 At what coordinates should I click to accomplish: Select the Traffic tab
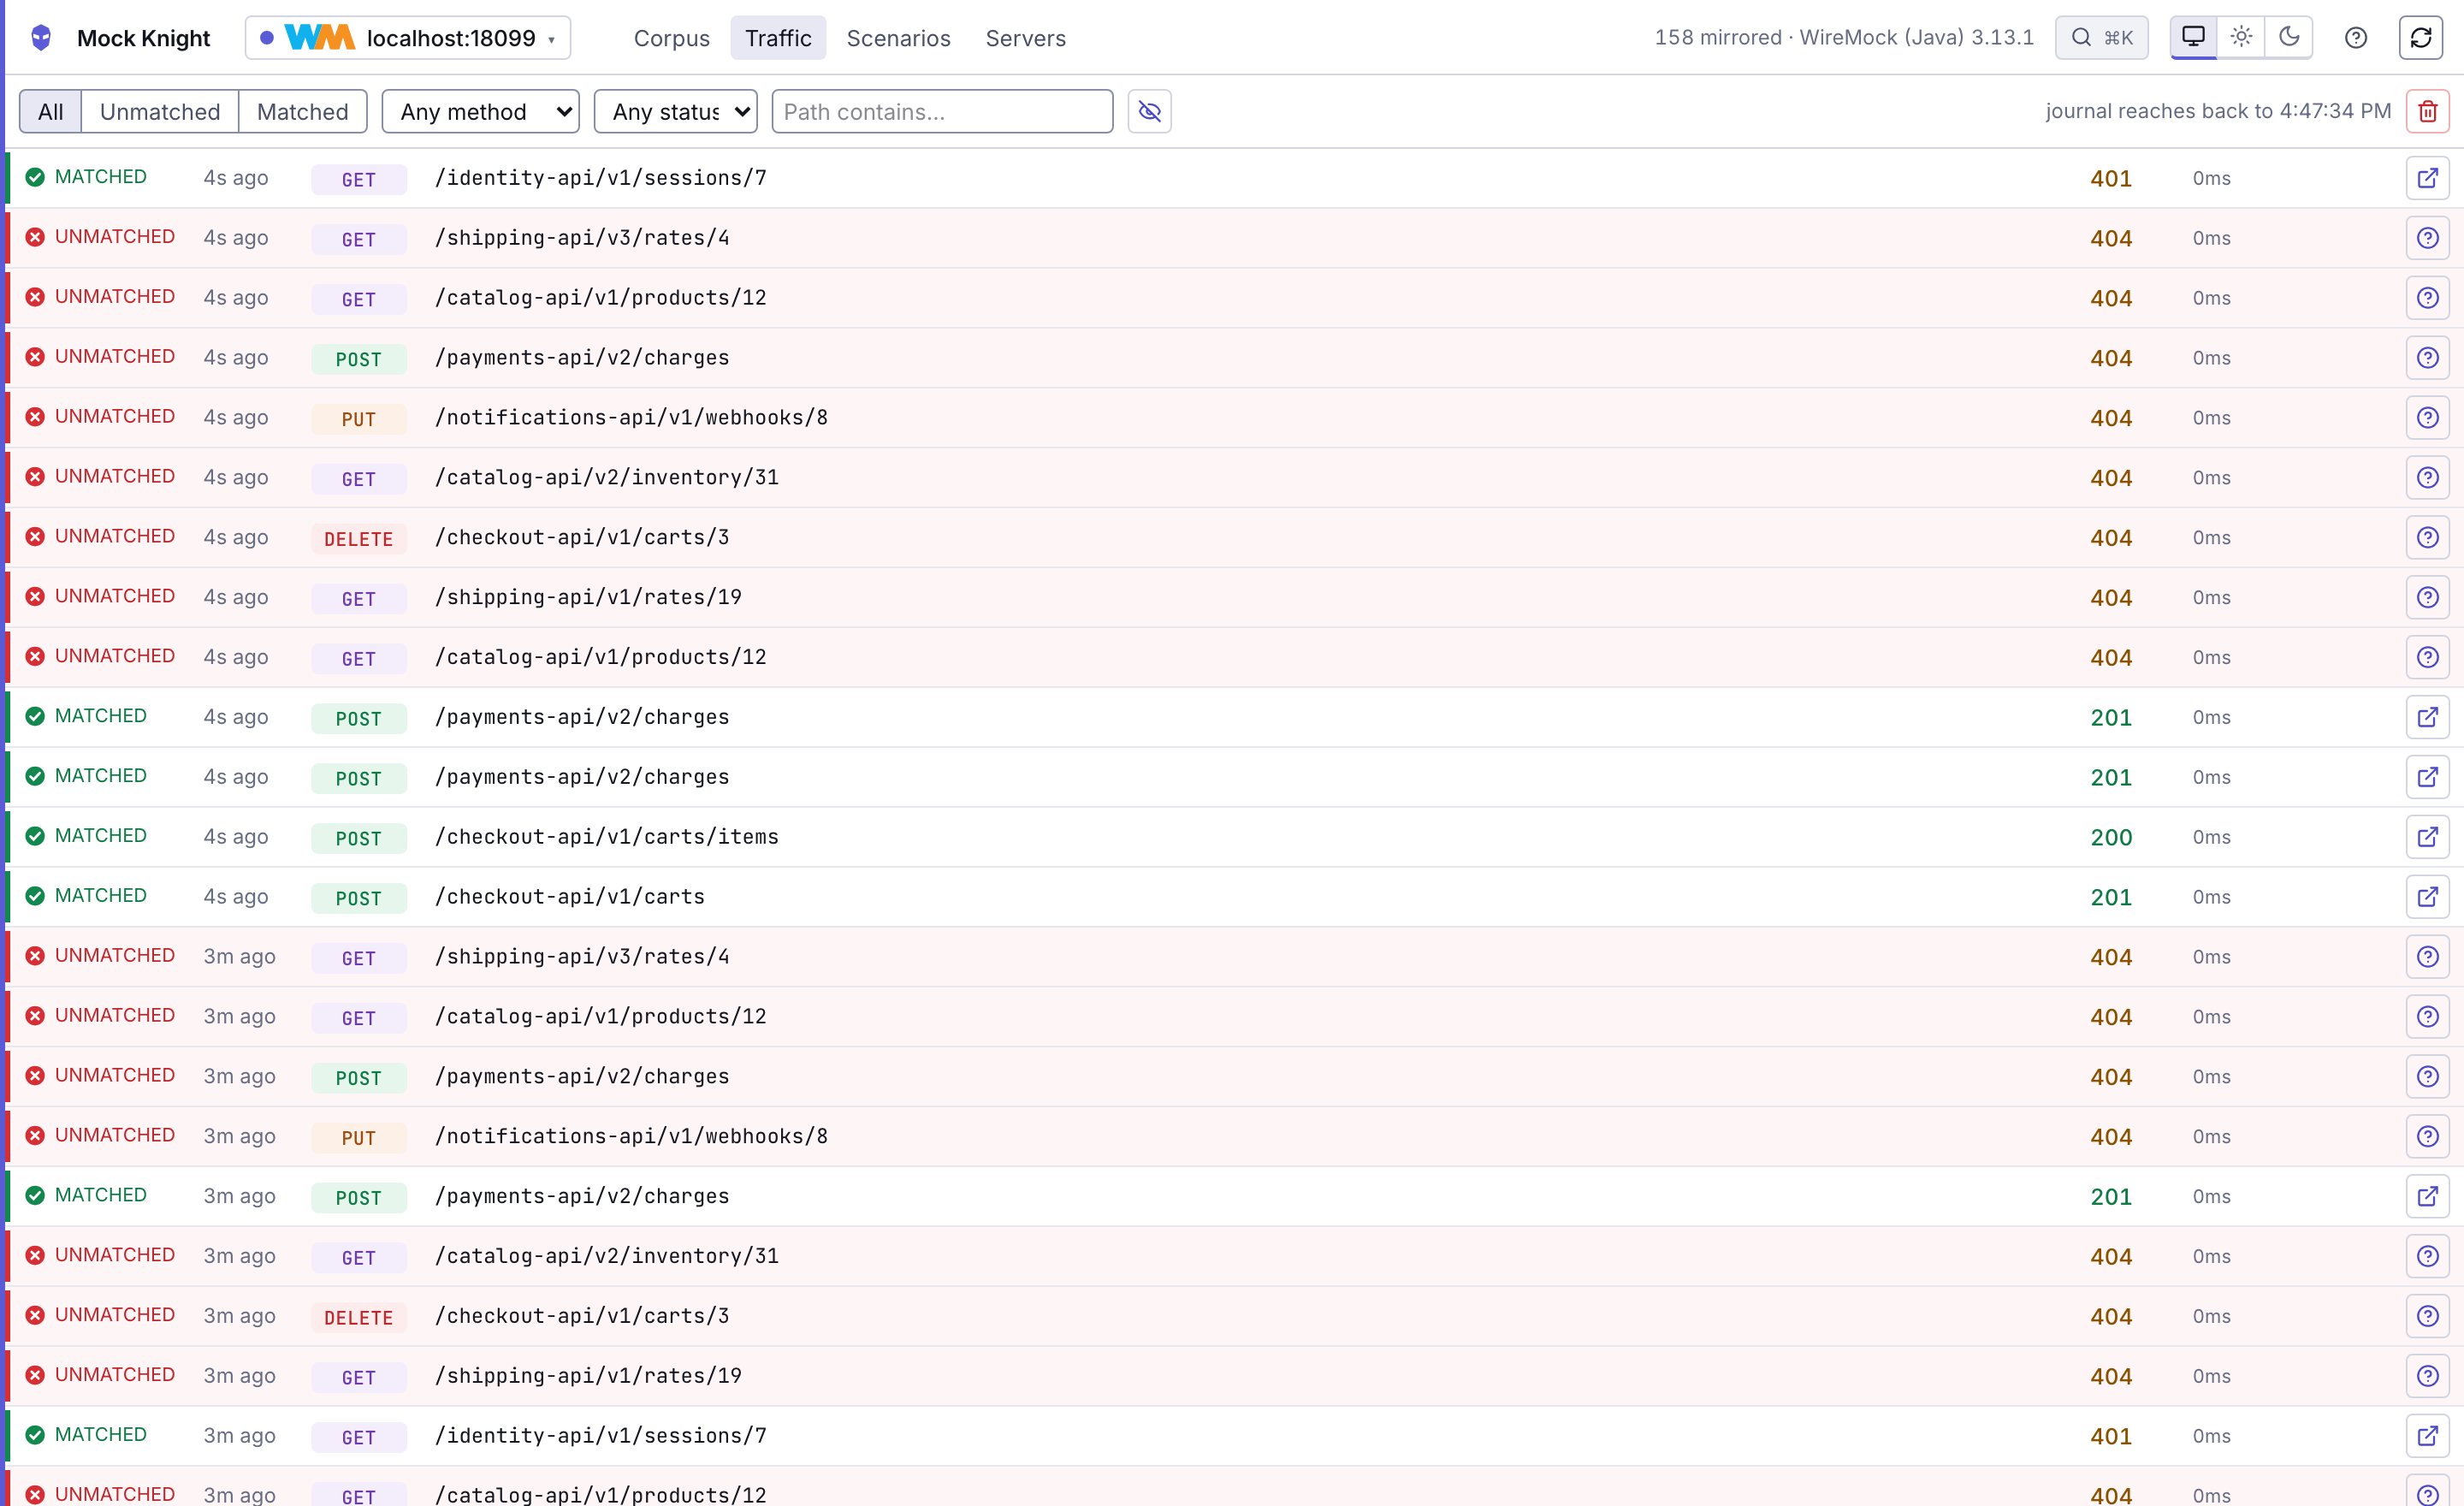pos(778,38)
